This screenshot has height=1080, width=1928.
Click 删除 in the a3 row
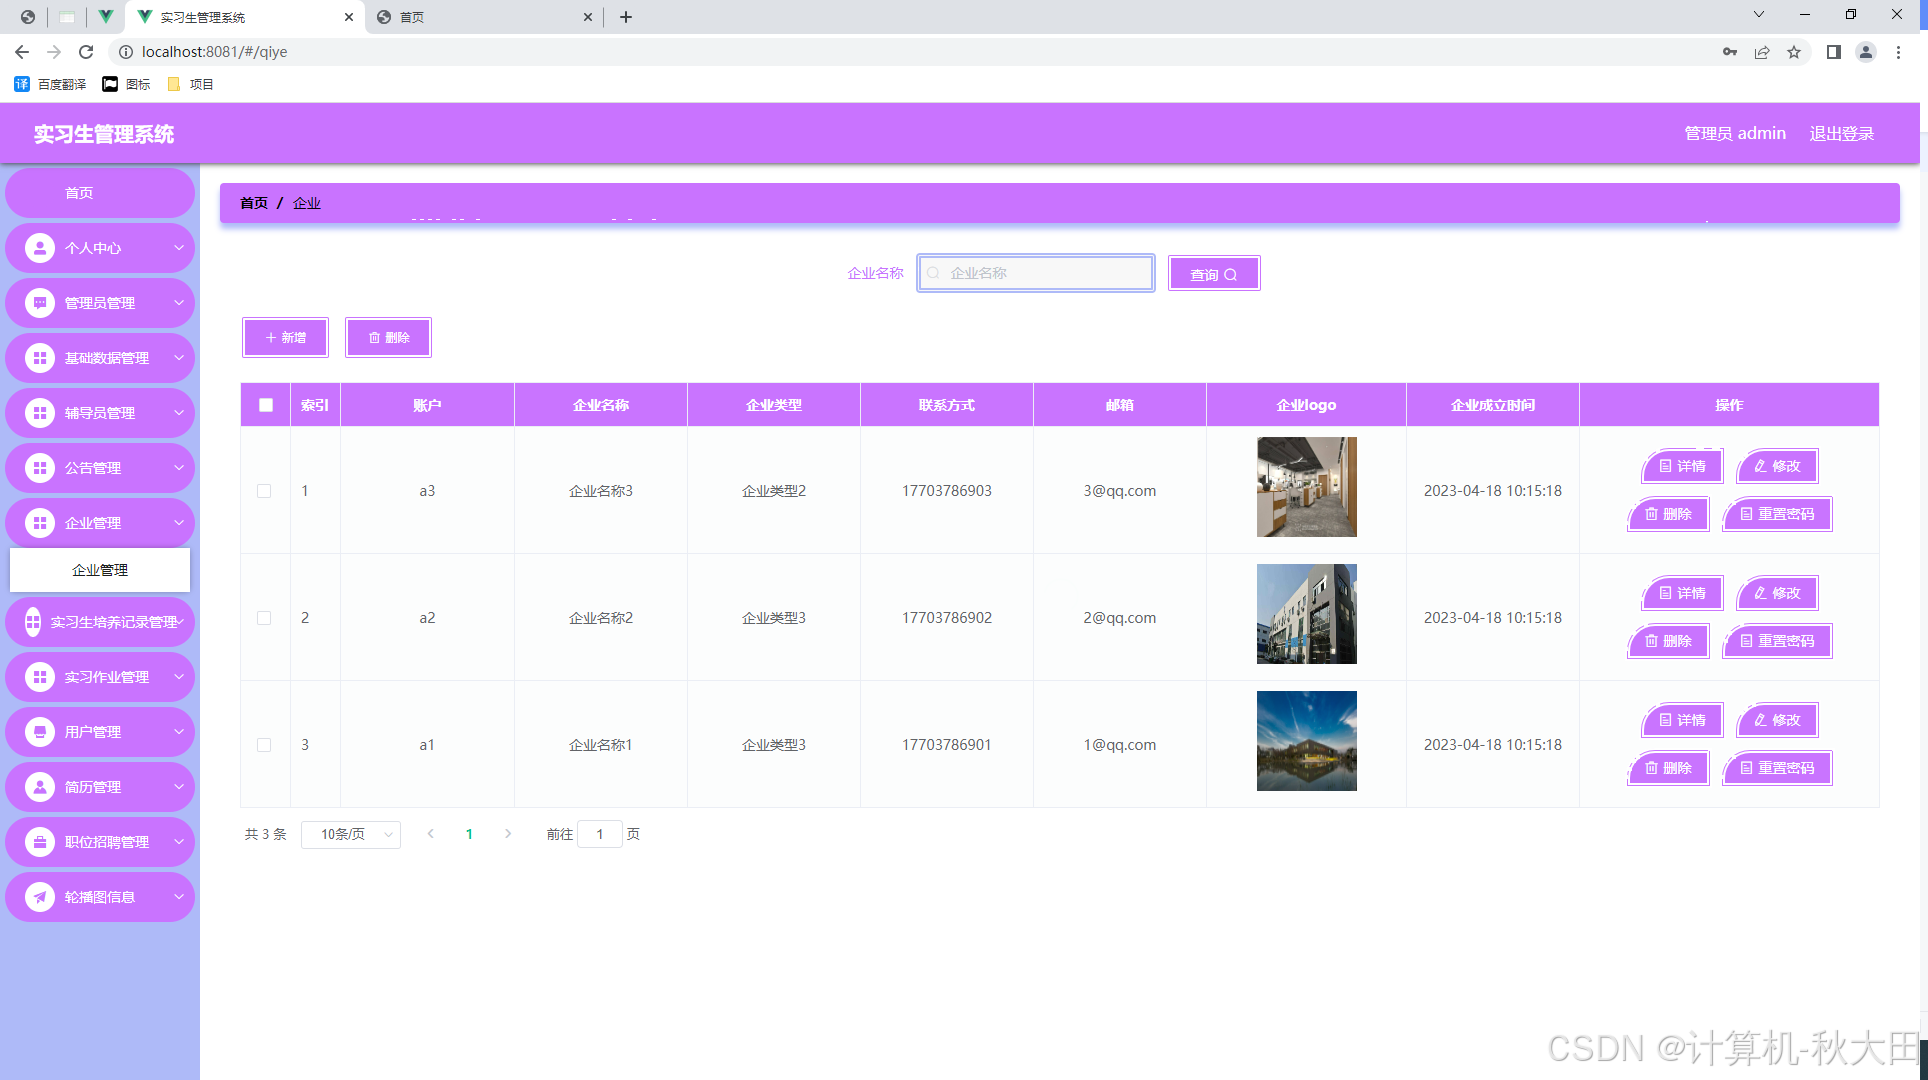coord(1669,514)
